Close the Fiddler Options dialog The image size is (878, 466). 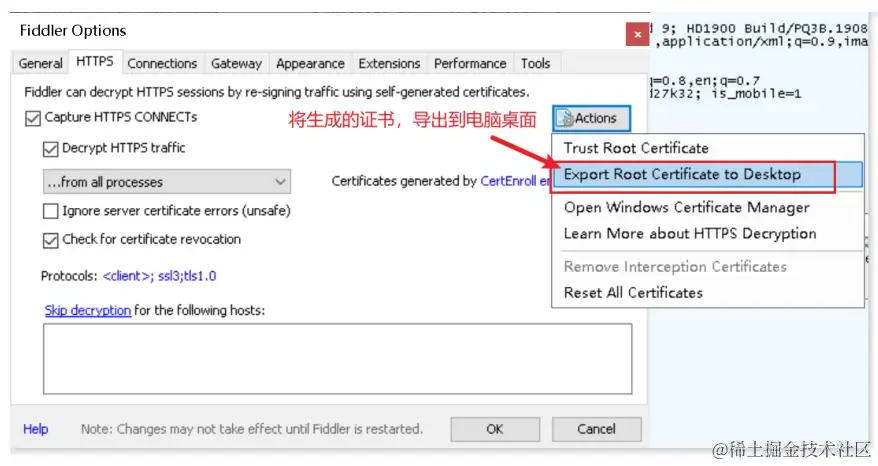(x=637, y=35)
